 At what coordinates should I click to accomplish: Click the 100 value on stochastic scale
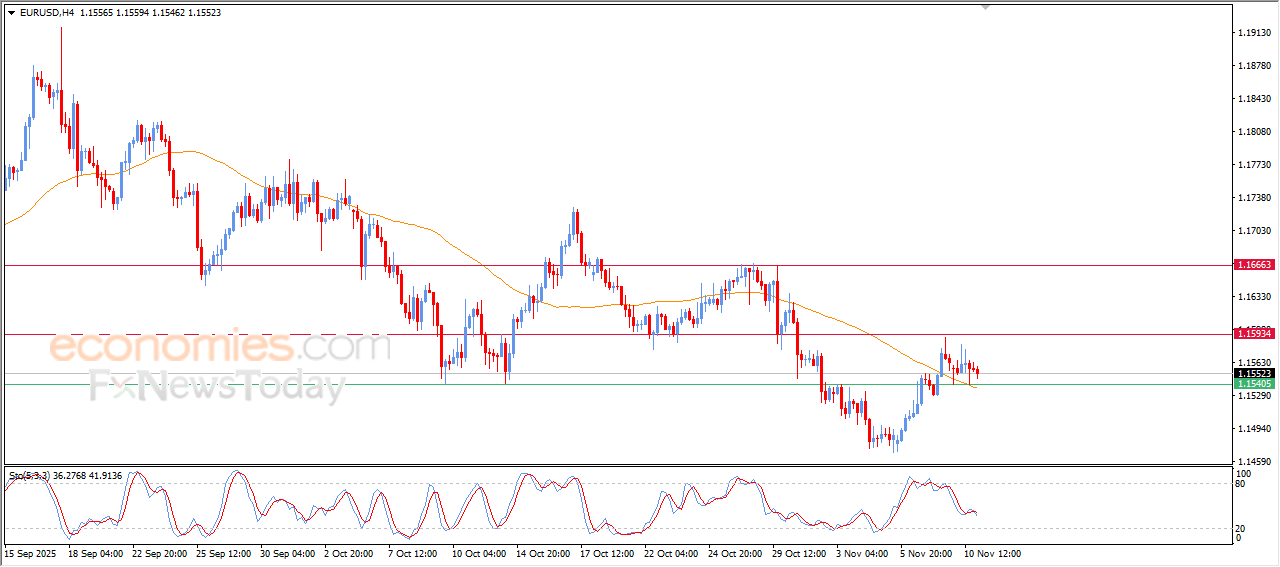pyautogui.click(x=1244, y=473)
